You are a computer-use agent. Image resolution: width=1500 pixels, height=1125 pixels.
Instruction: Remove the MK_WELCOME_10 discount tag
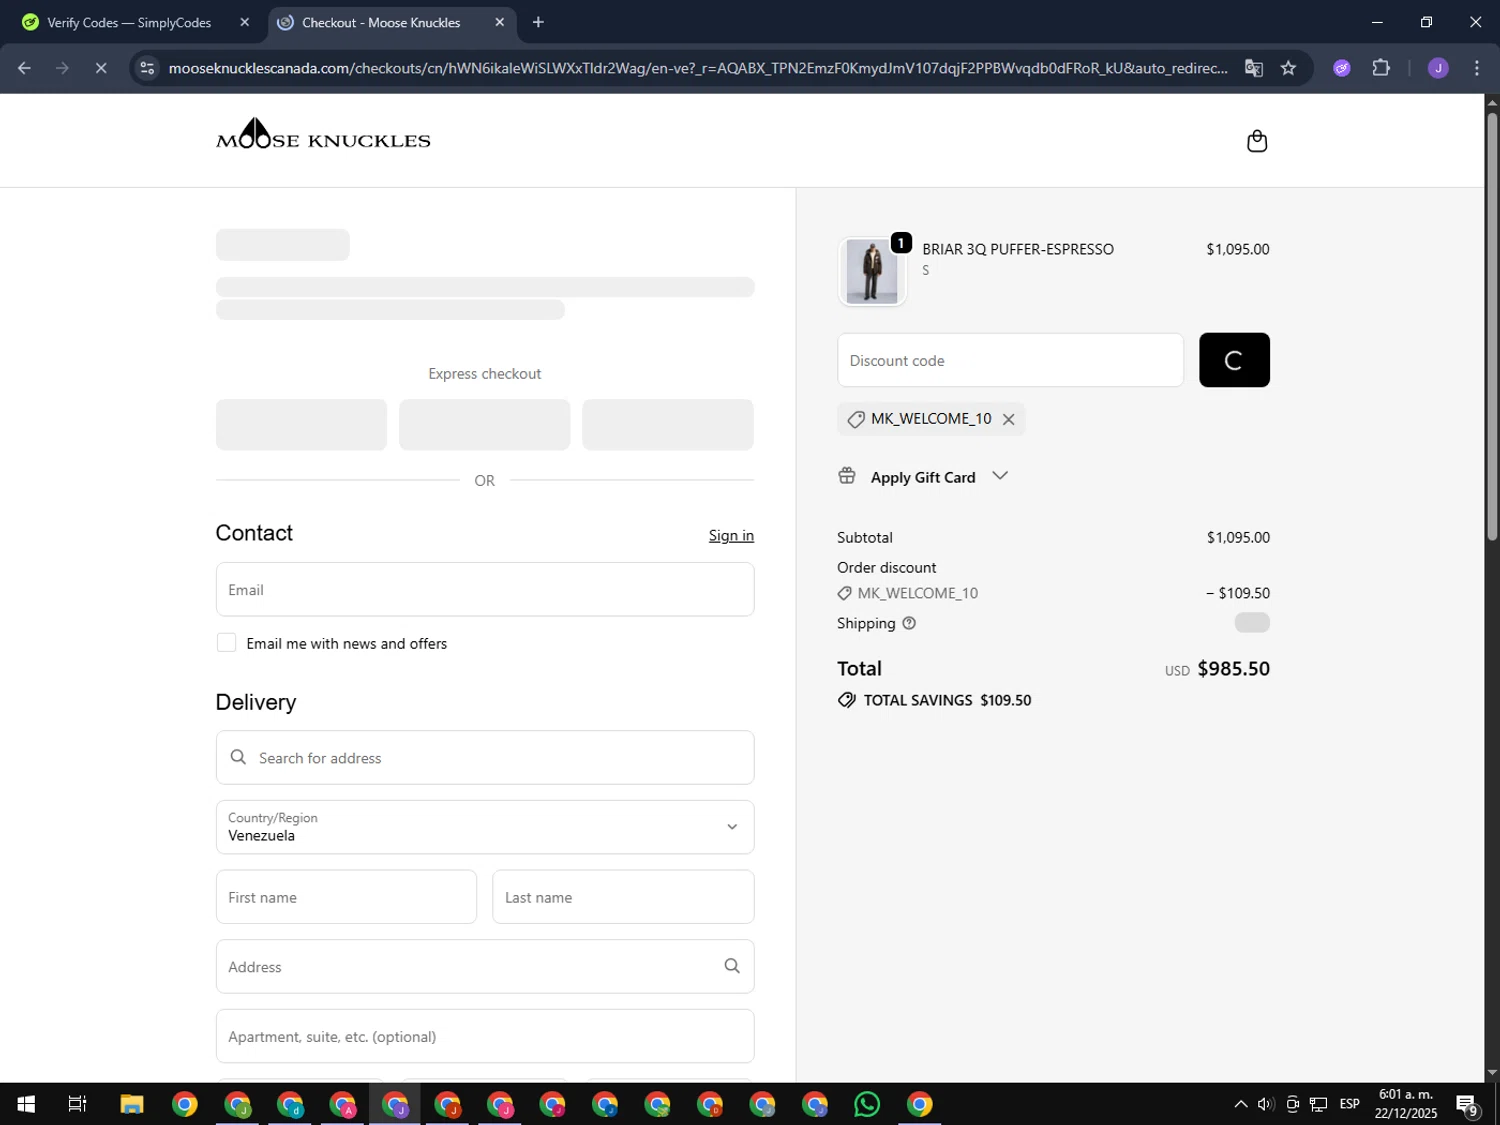click(1008, 420)
